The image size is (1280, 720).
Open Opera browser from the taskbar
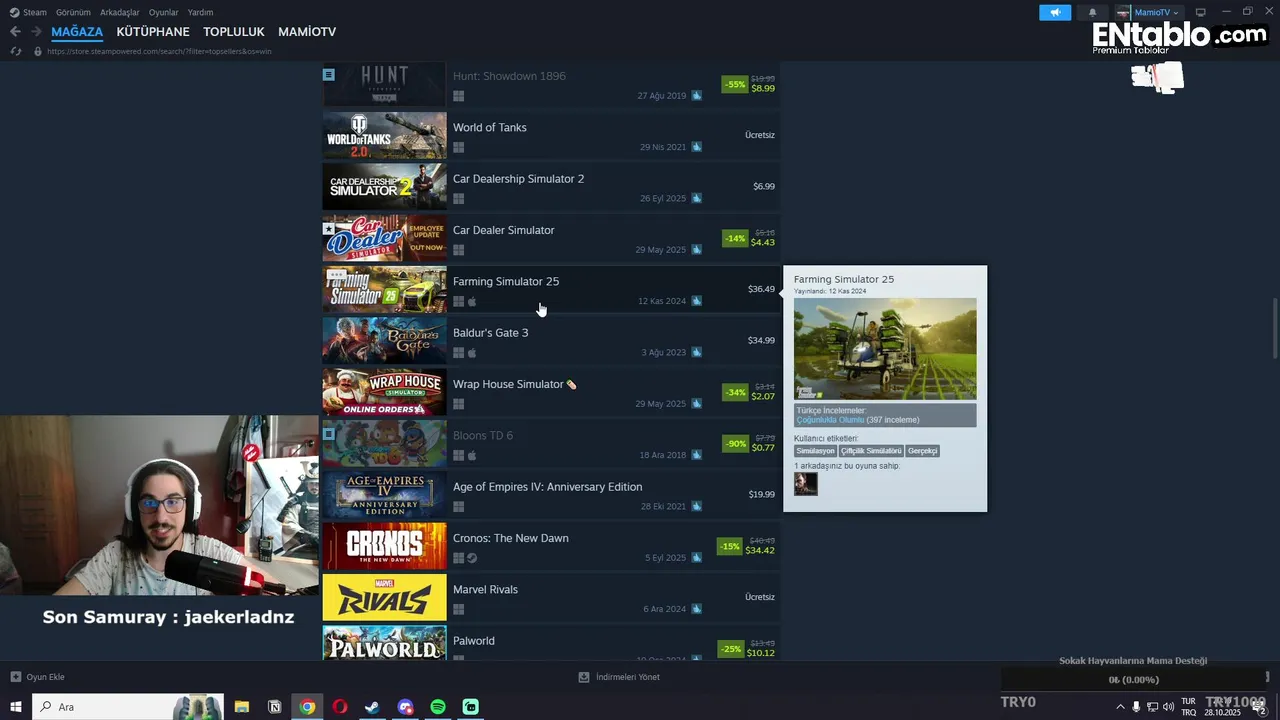click(x=340, y=707)
